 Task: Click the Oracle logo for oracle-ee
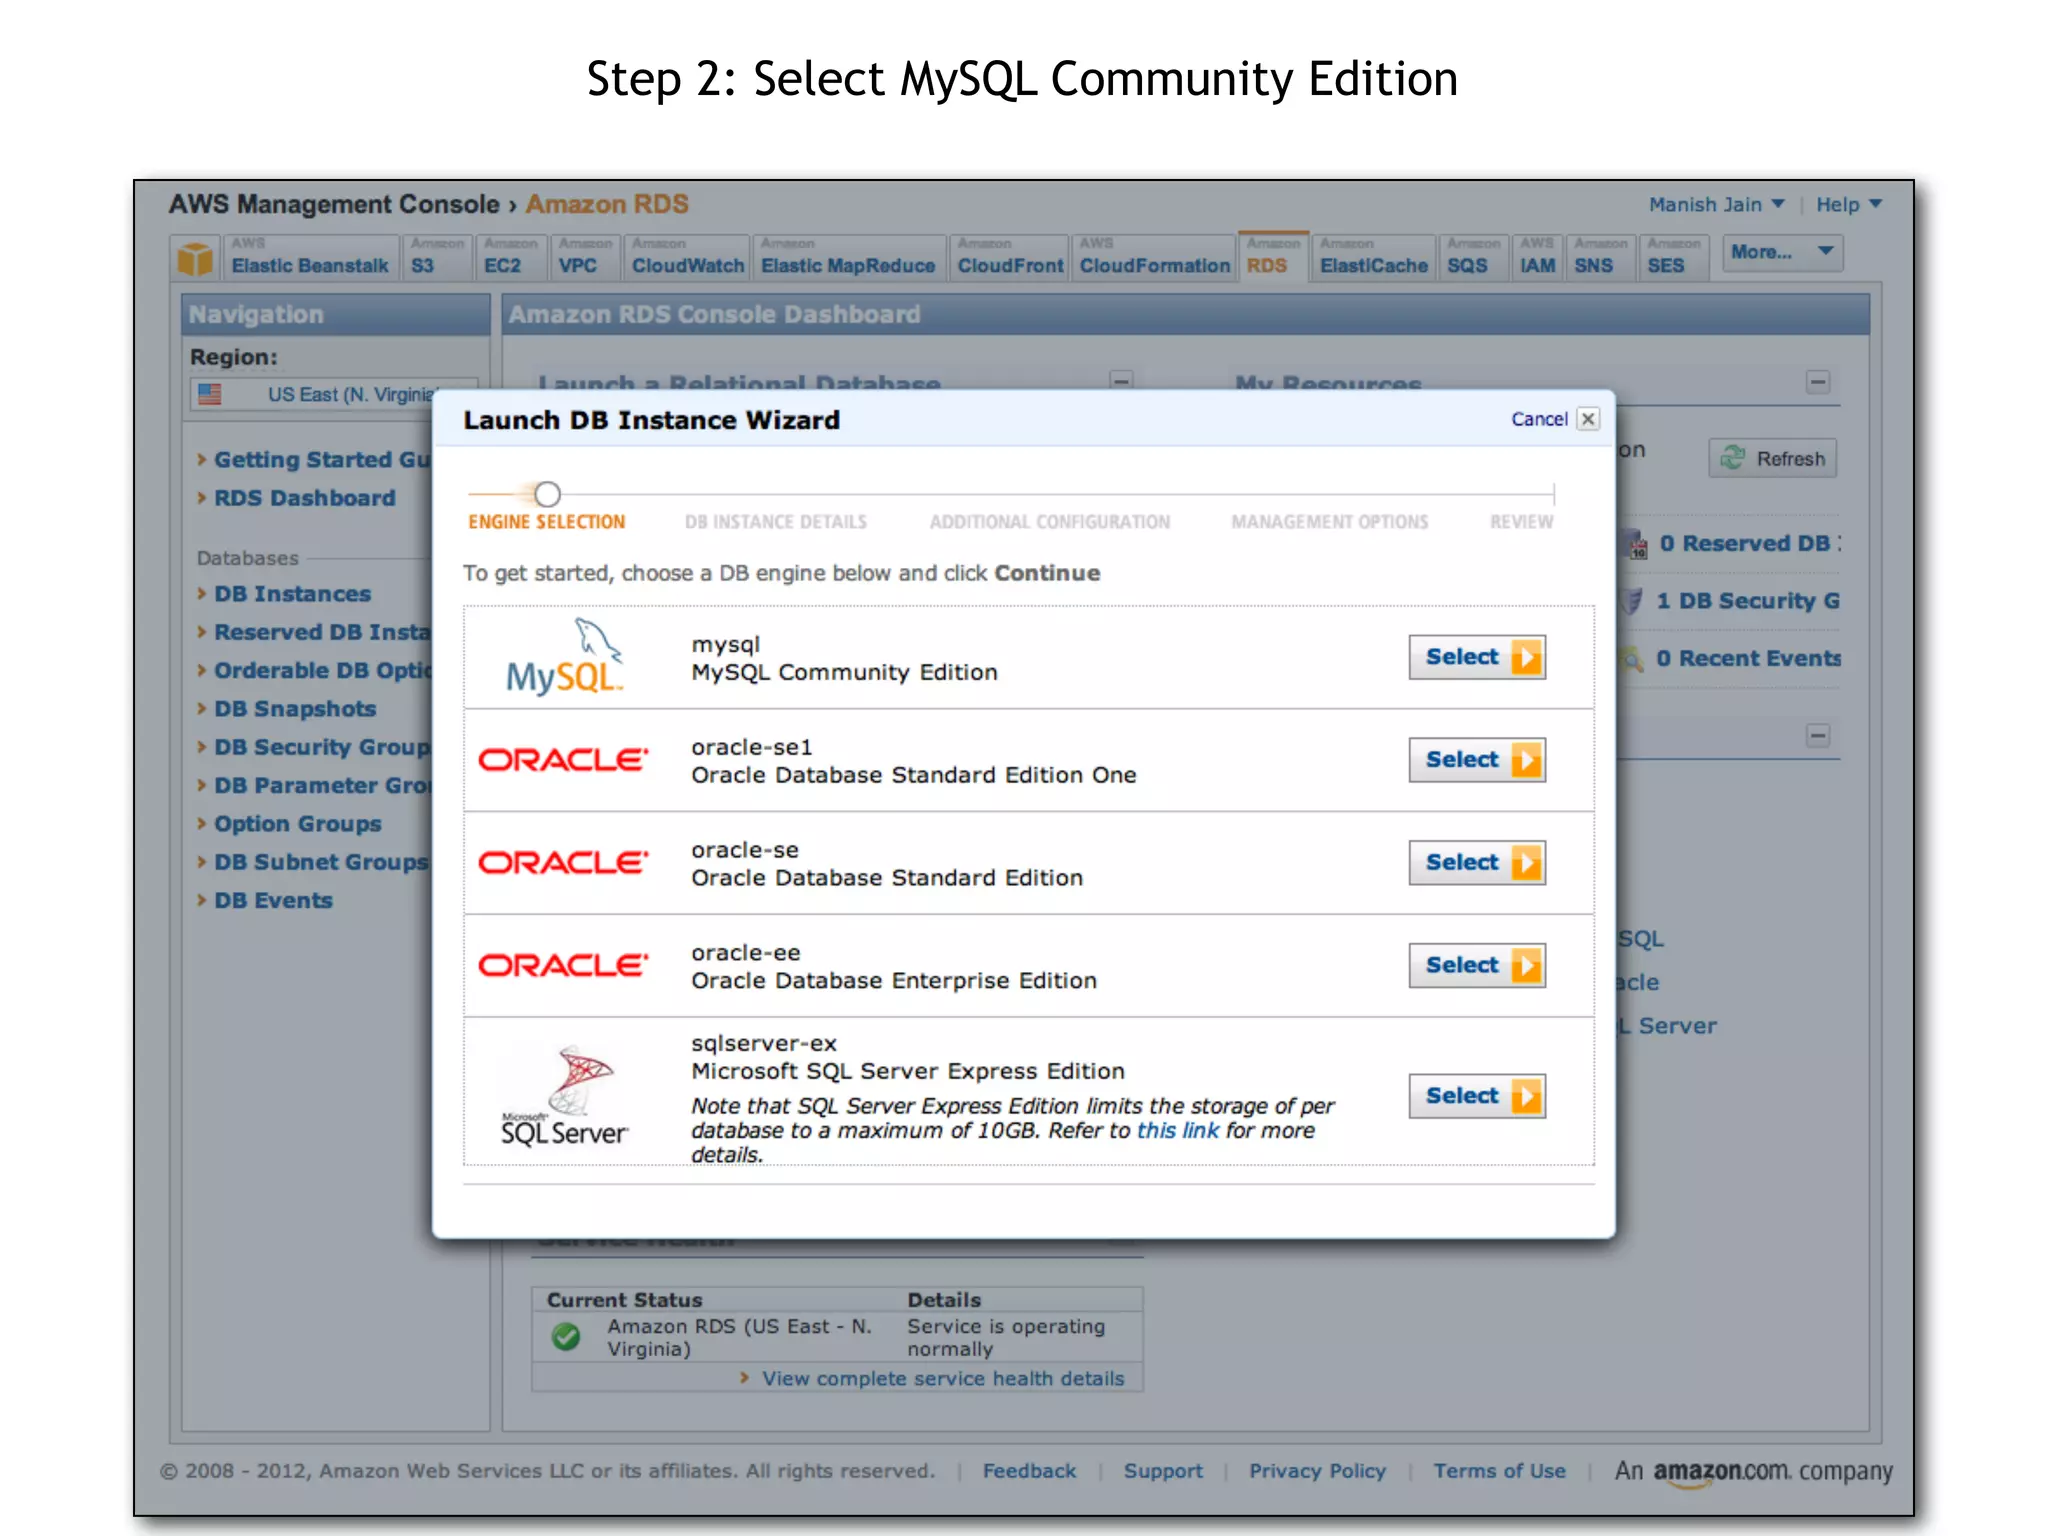coord(563,965)
